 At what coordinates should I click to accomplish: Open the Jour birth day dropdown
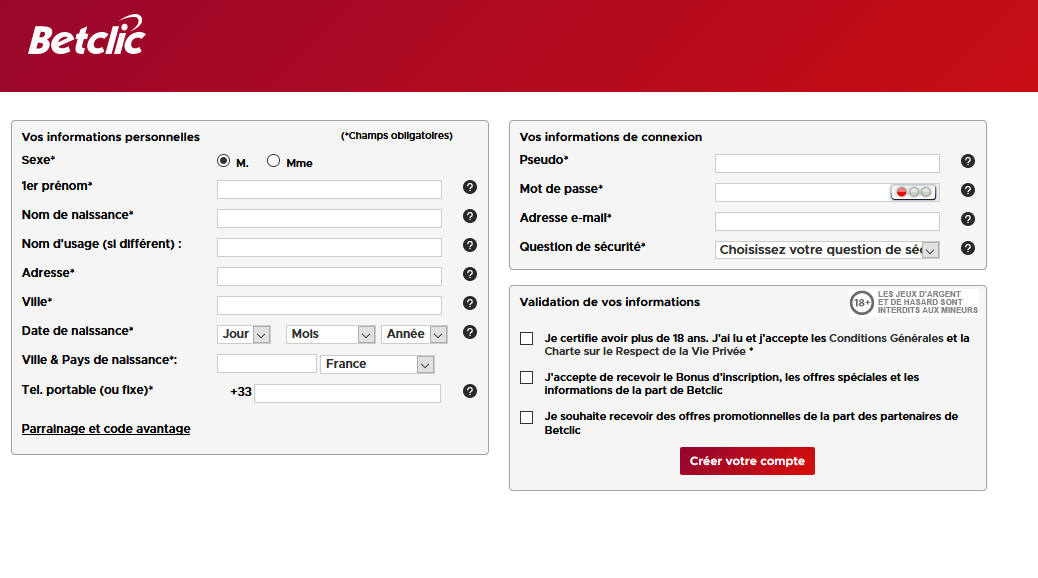pos(244,334)
